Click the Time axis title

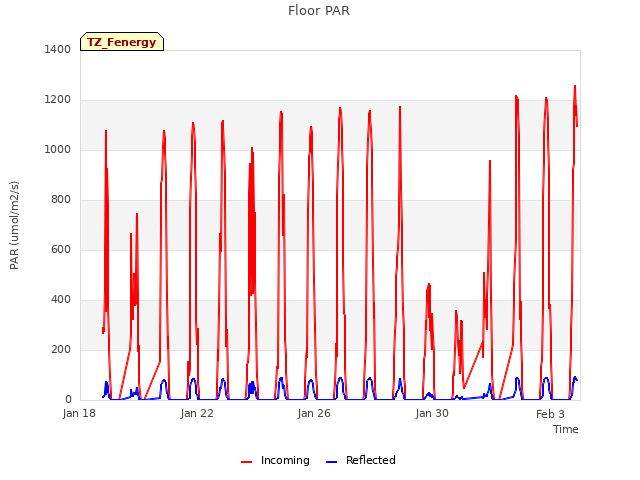tap(566, 429)
